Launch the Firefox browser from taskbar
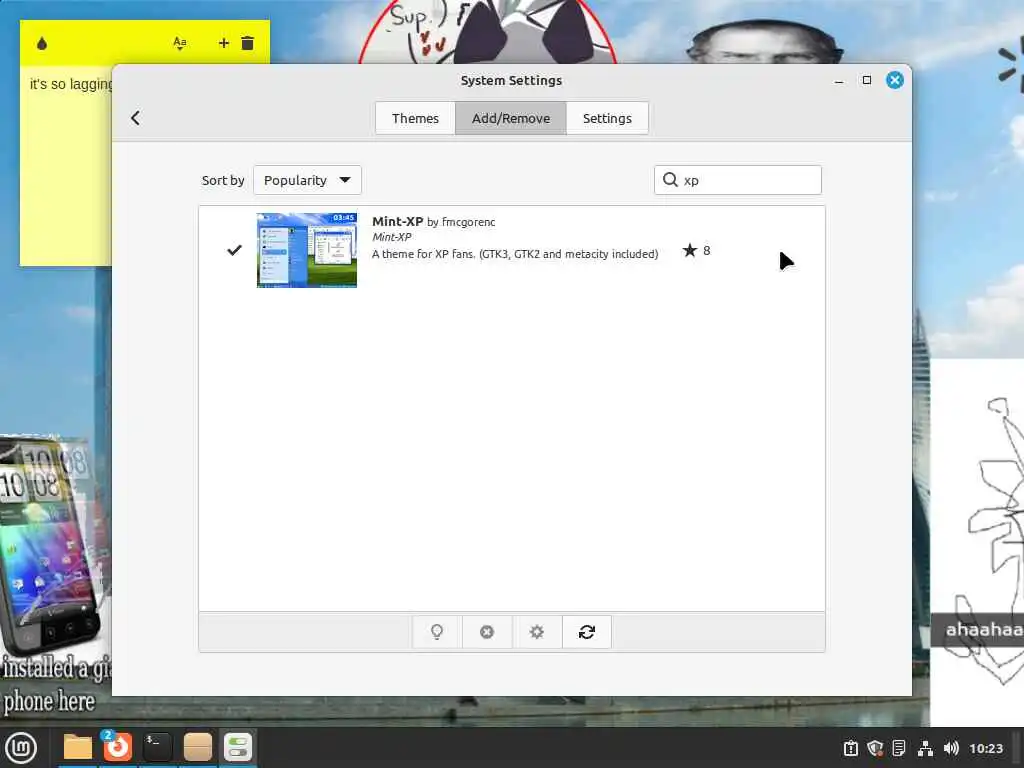 (x=118, y=747)
